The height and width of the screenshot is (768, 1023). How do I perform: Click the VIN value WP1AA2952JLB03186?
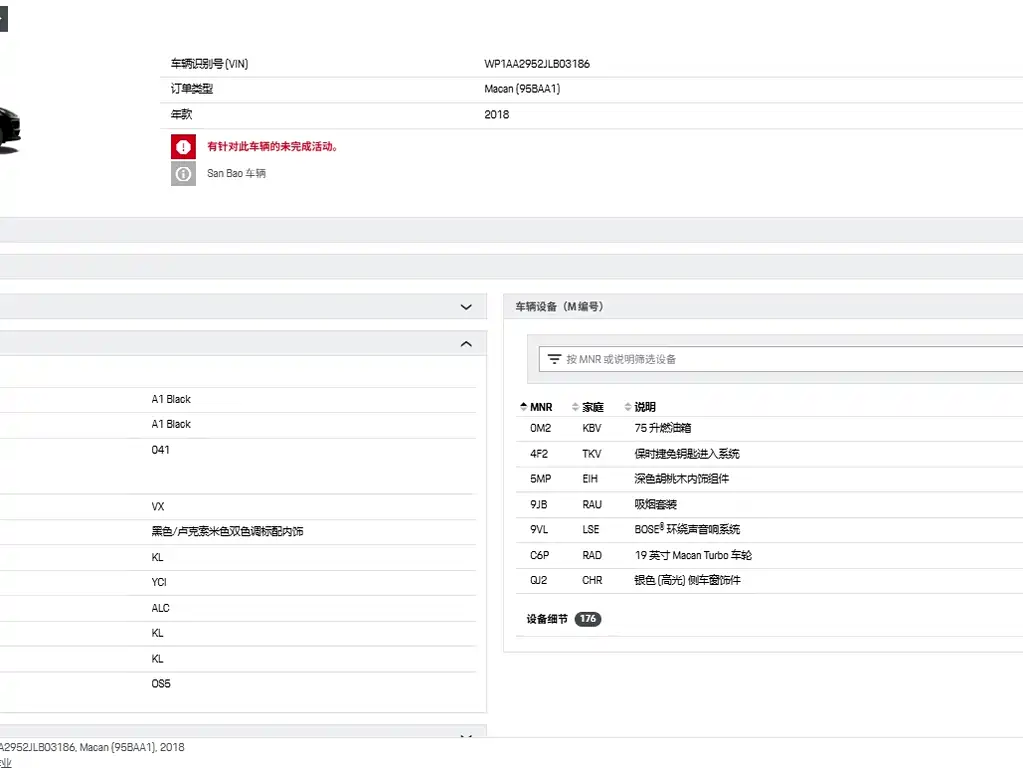click(536, 64)
